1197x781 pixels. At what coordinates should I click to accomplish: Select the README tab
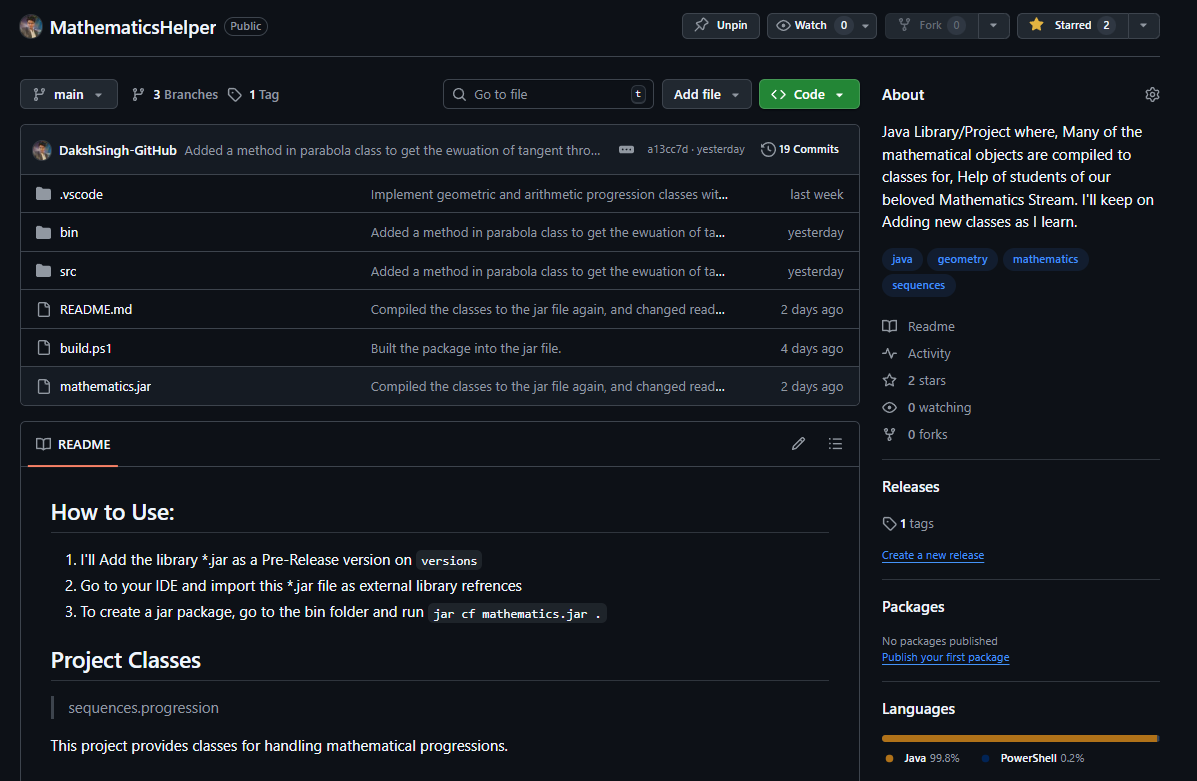pos(73,445)
